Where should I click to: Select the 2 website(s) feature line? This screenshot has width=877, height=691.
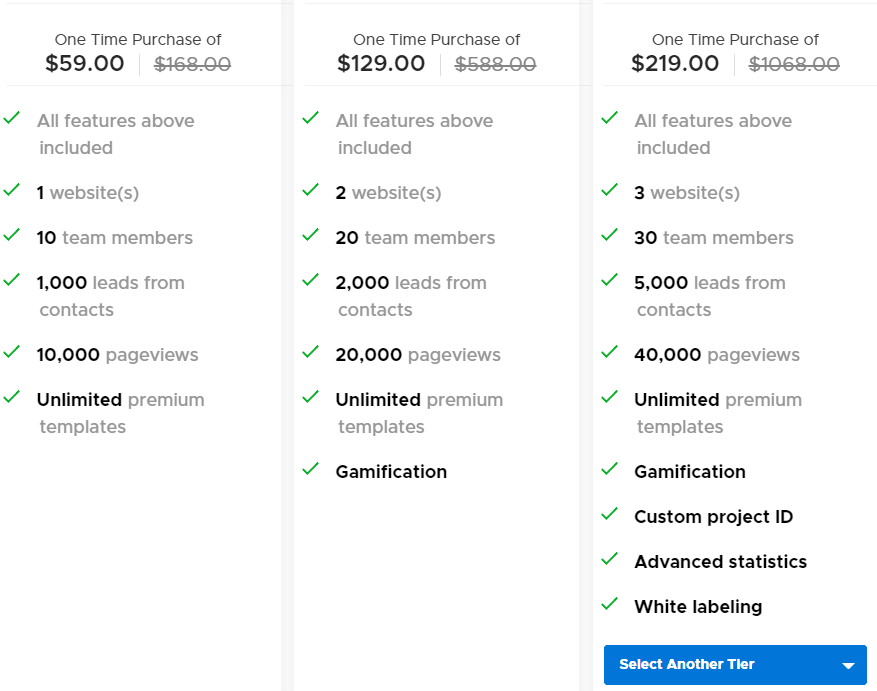click(390, 192)
